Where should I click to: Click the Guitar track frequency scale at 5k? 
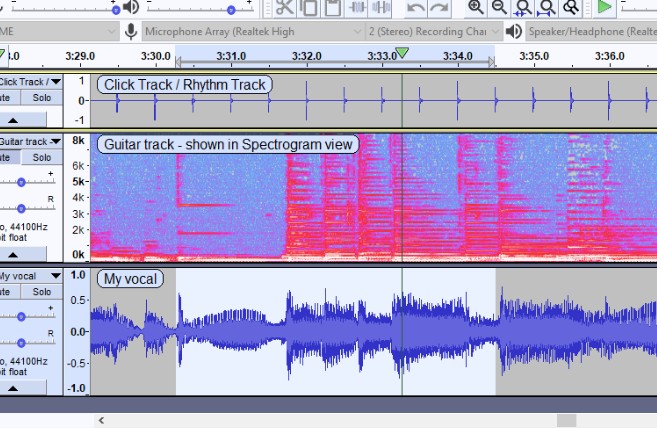pyautogui.click(x=78, y=182)
